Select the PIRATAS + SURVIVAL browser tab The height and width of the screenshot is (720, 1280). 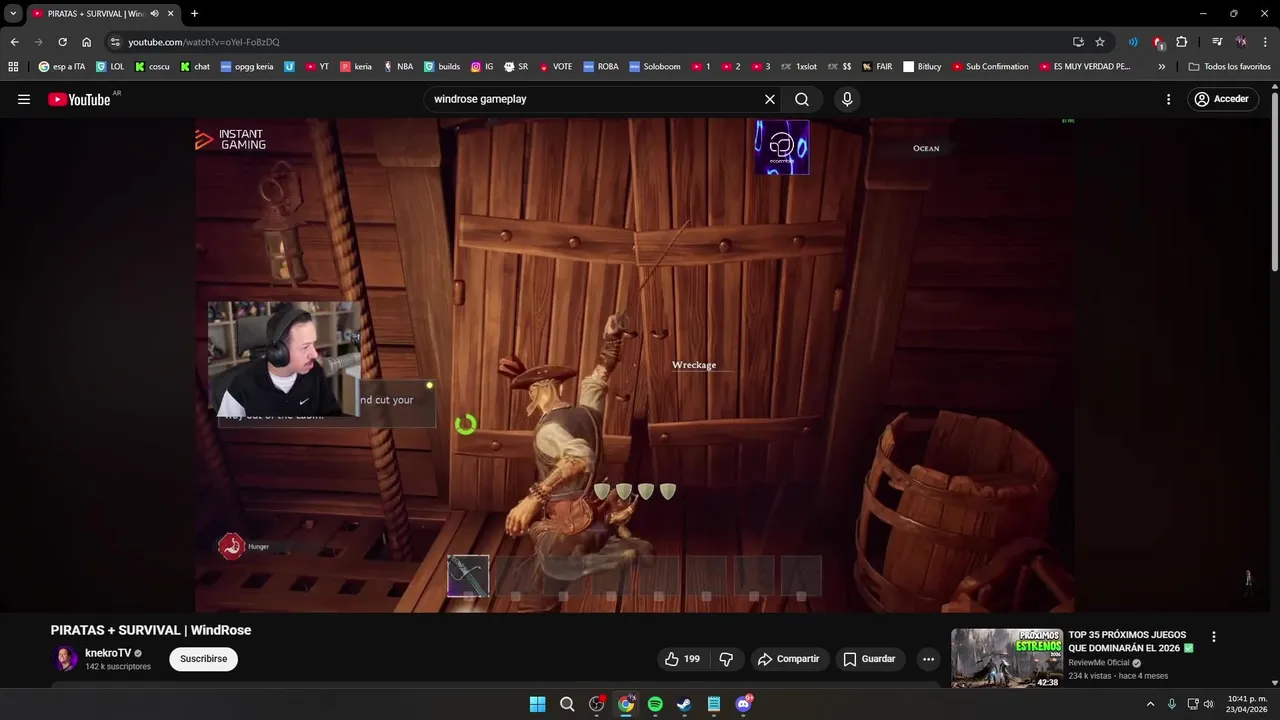tap(103, 14)
